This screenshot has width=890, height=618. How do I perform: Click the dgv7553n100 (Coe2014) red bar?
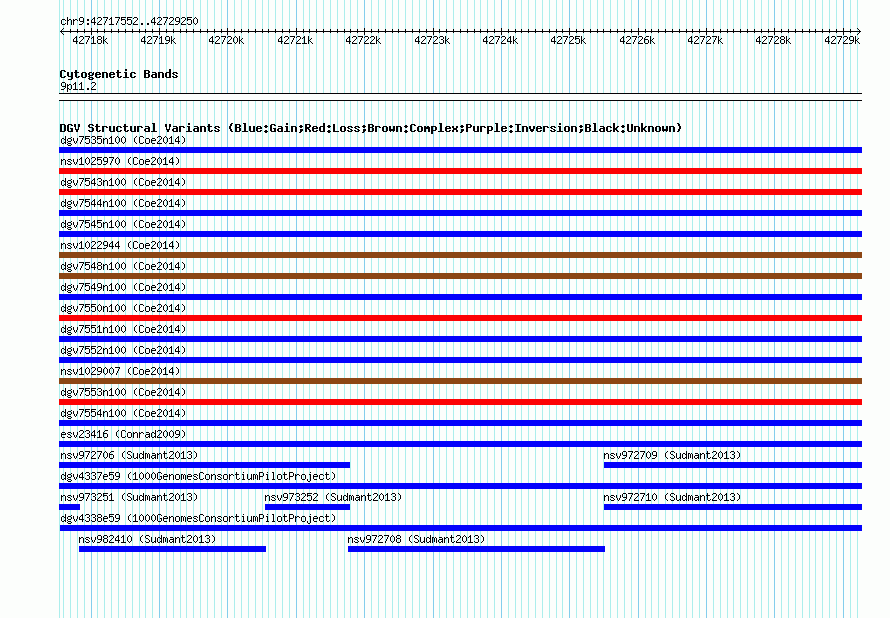pos(460,402)
